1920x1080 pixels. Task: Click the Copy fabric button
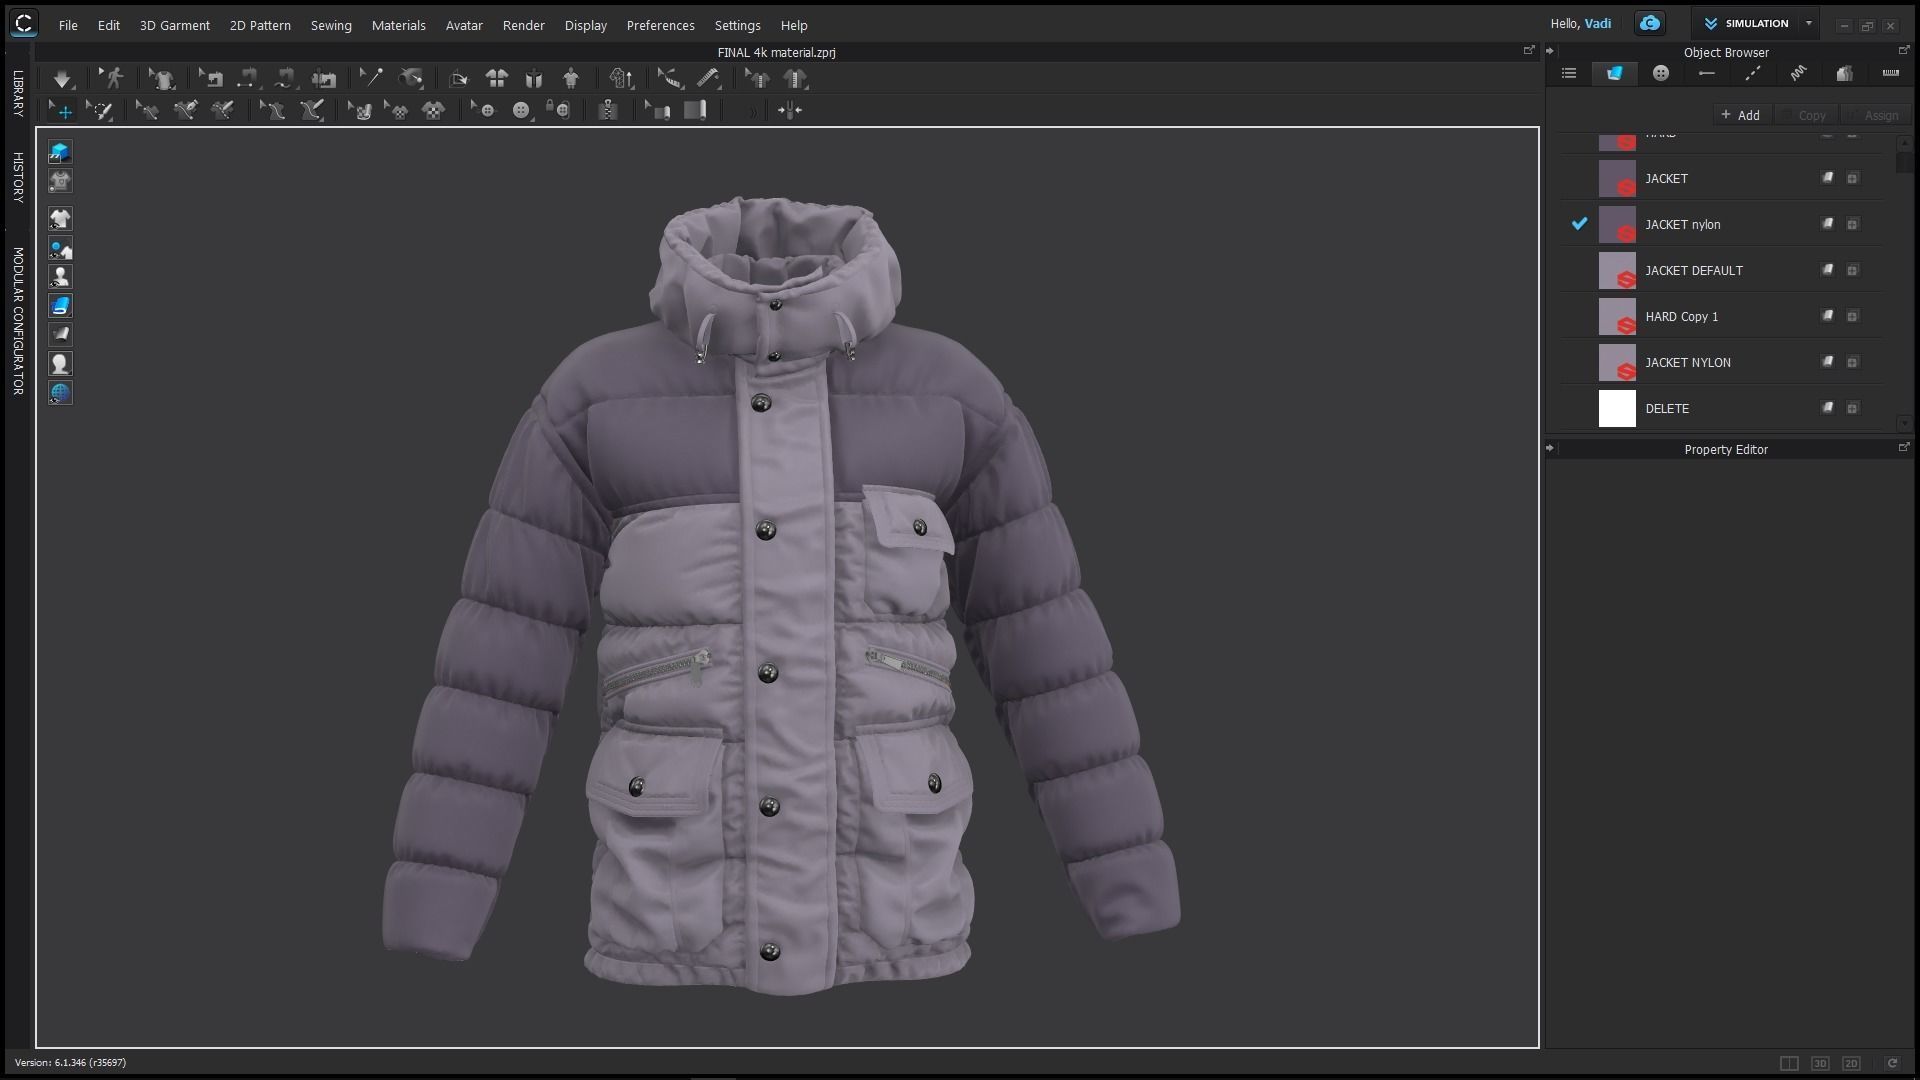point(1806,115)
